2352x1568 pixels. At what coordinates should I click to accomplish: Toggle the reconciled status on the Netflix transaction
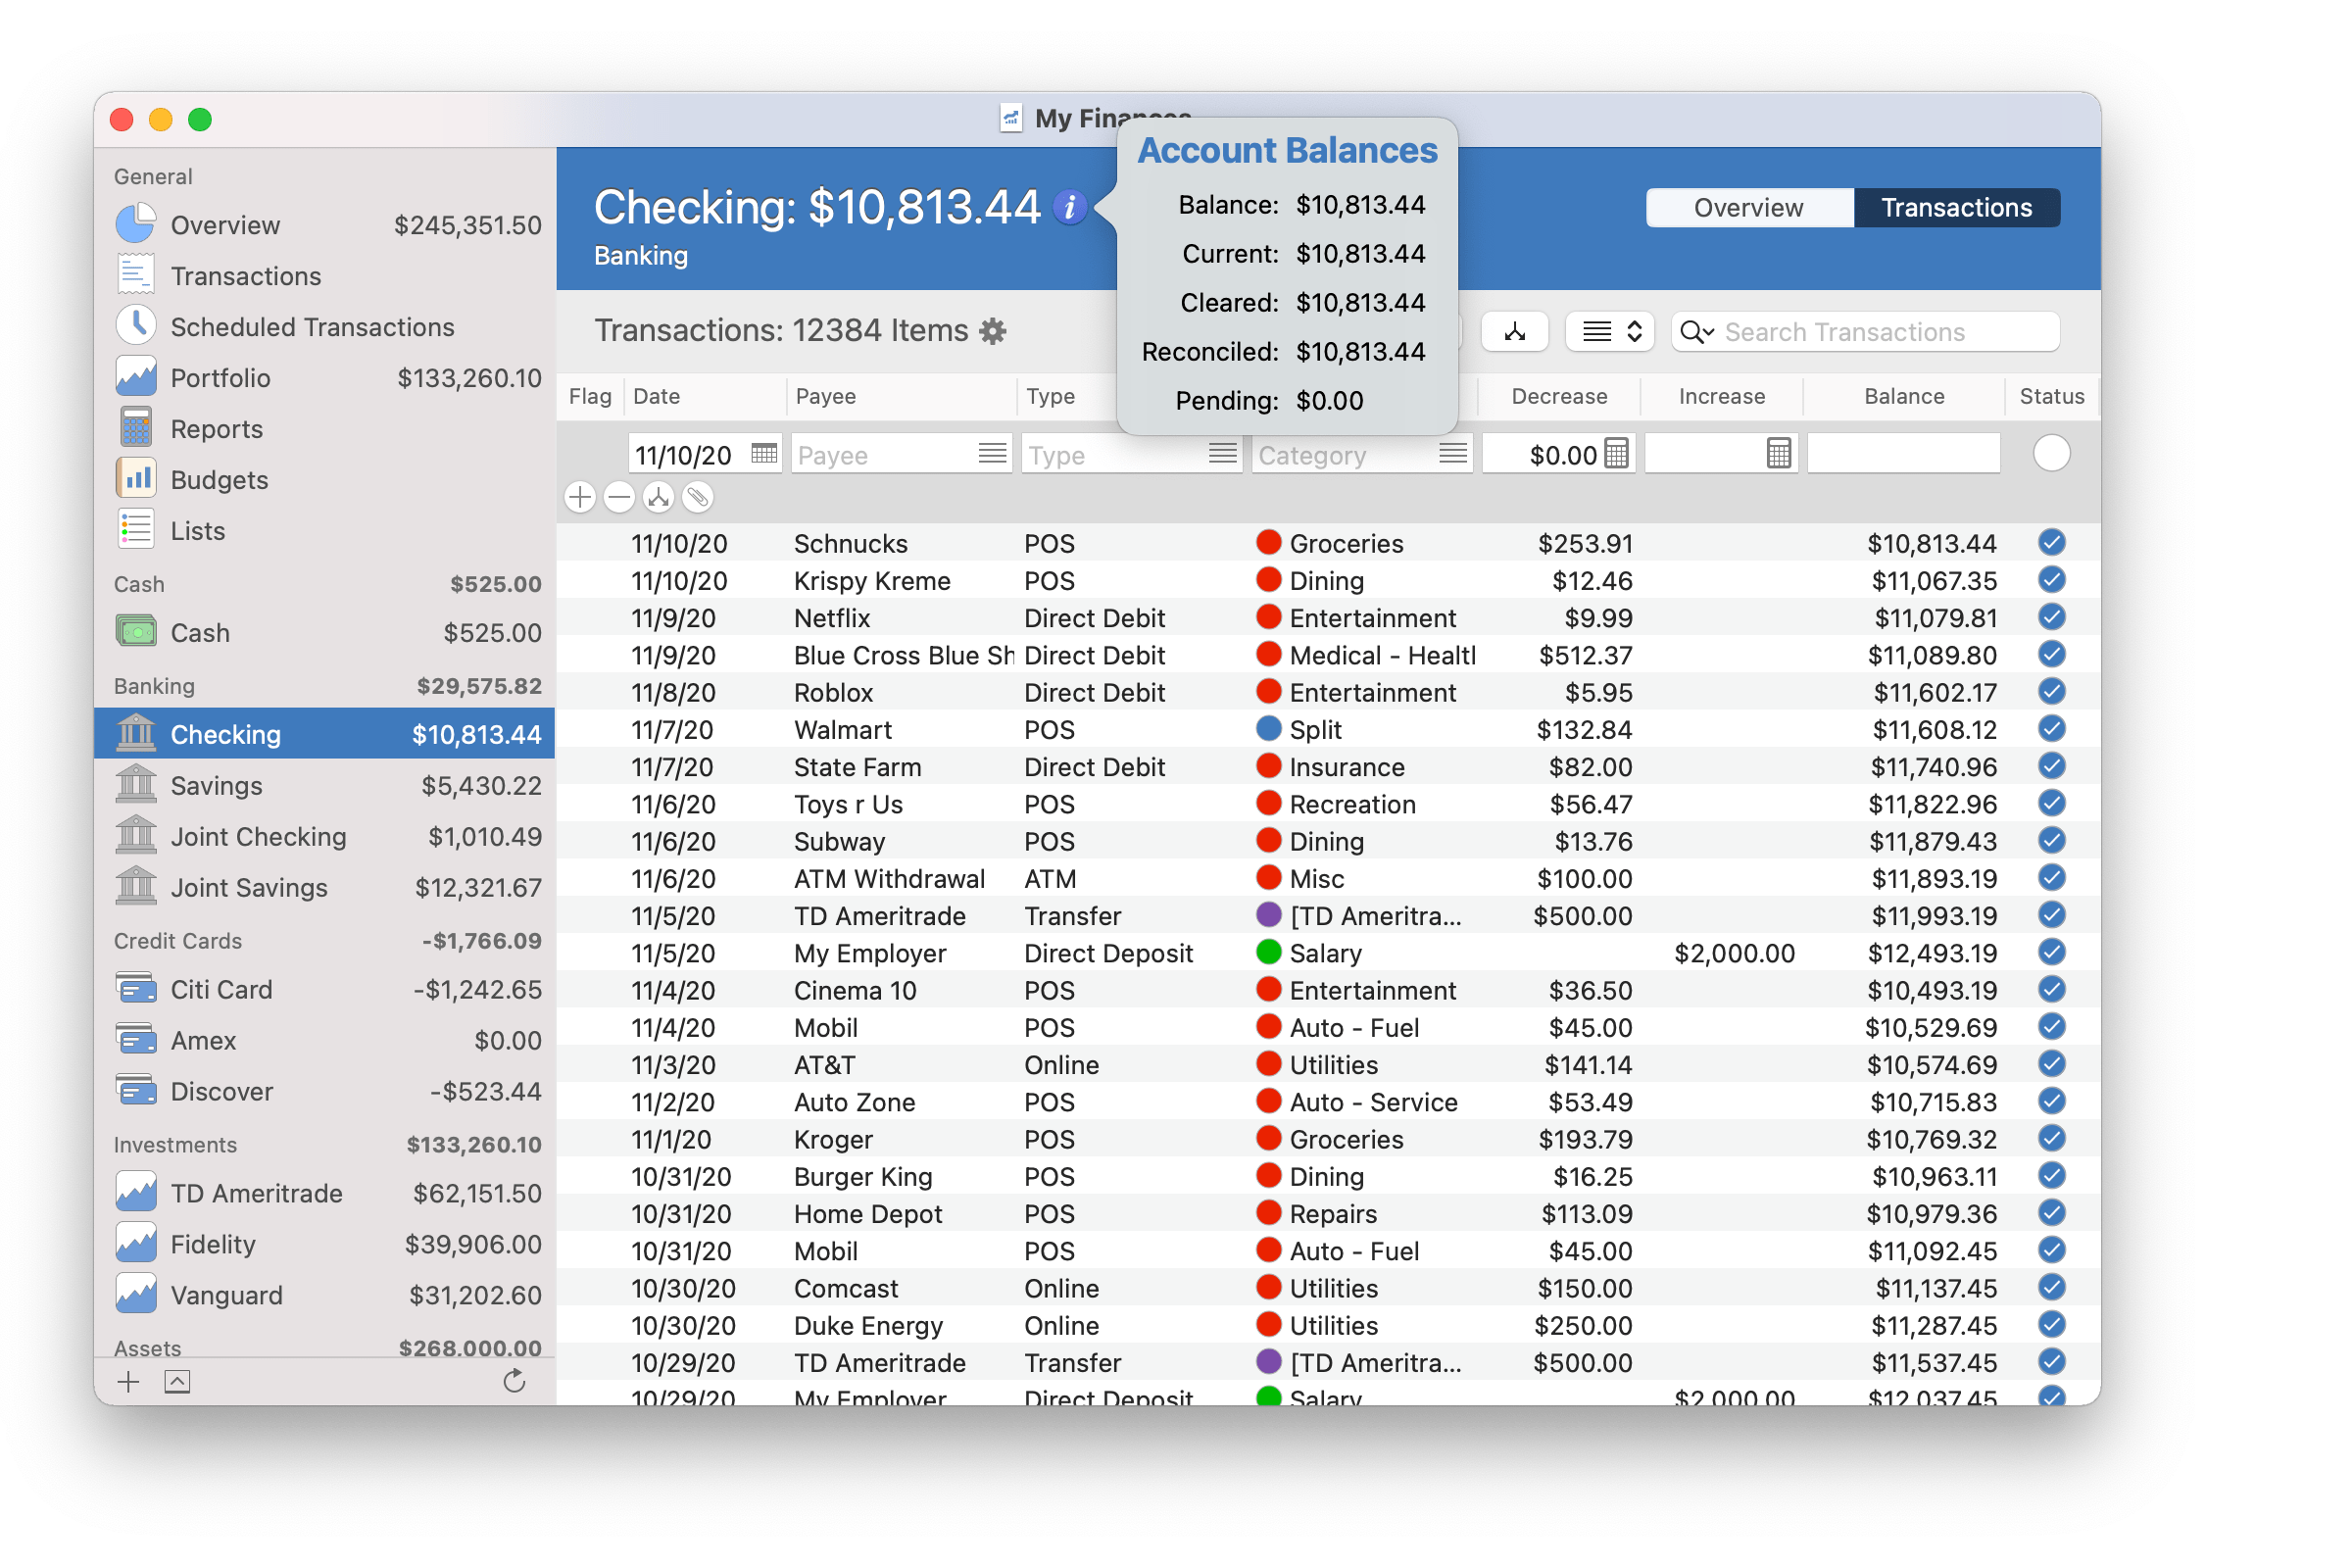[2053, 617]
